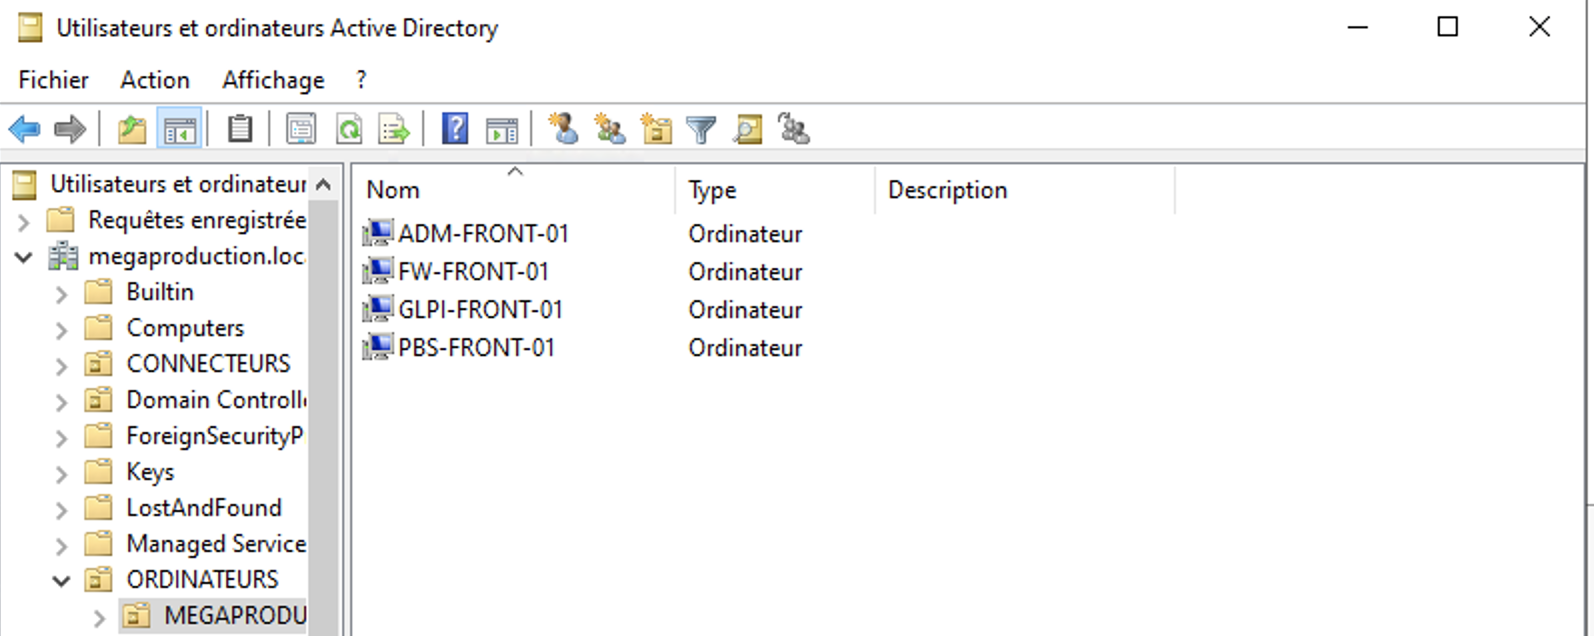This screenshot has width=1594, height=636.
Task: Toggle the show/hide console tree button
Action: pos(180,129)
